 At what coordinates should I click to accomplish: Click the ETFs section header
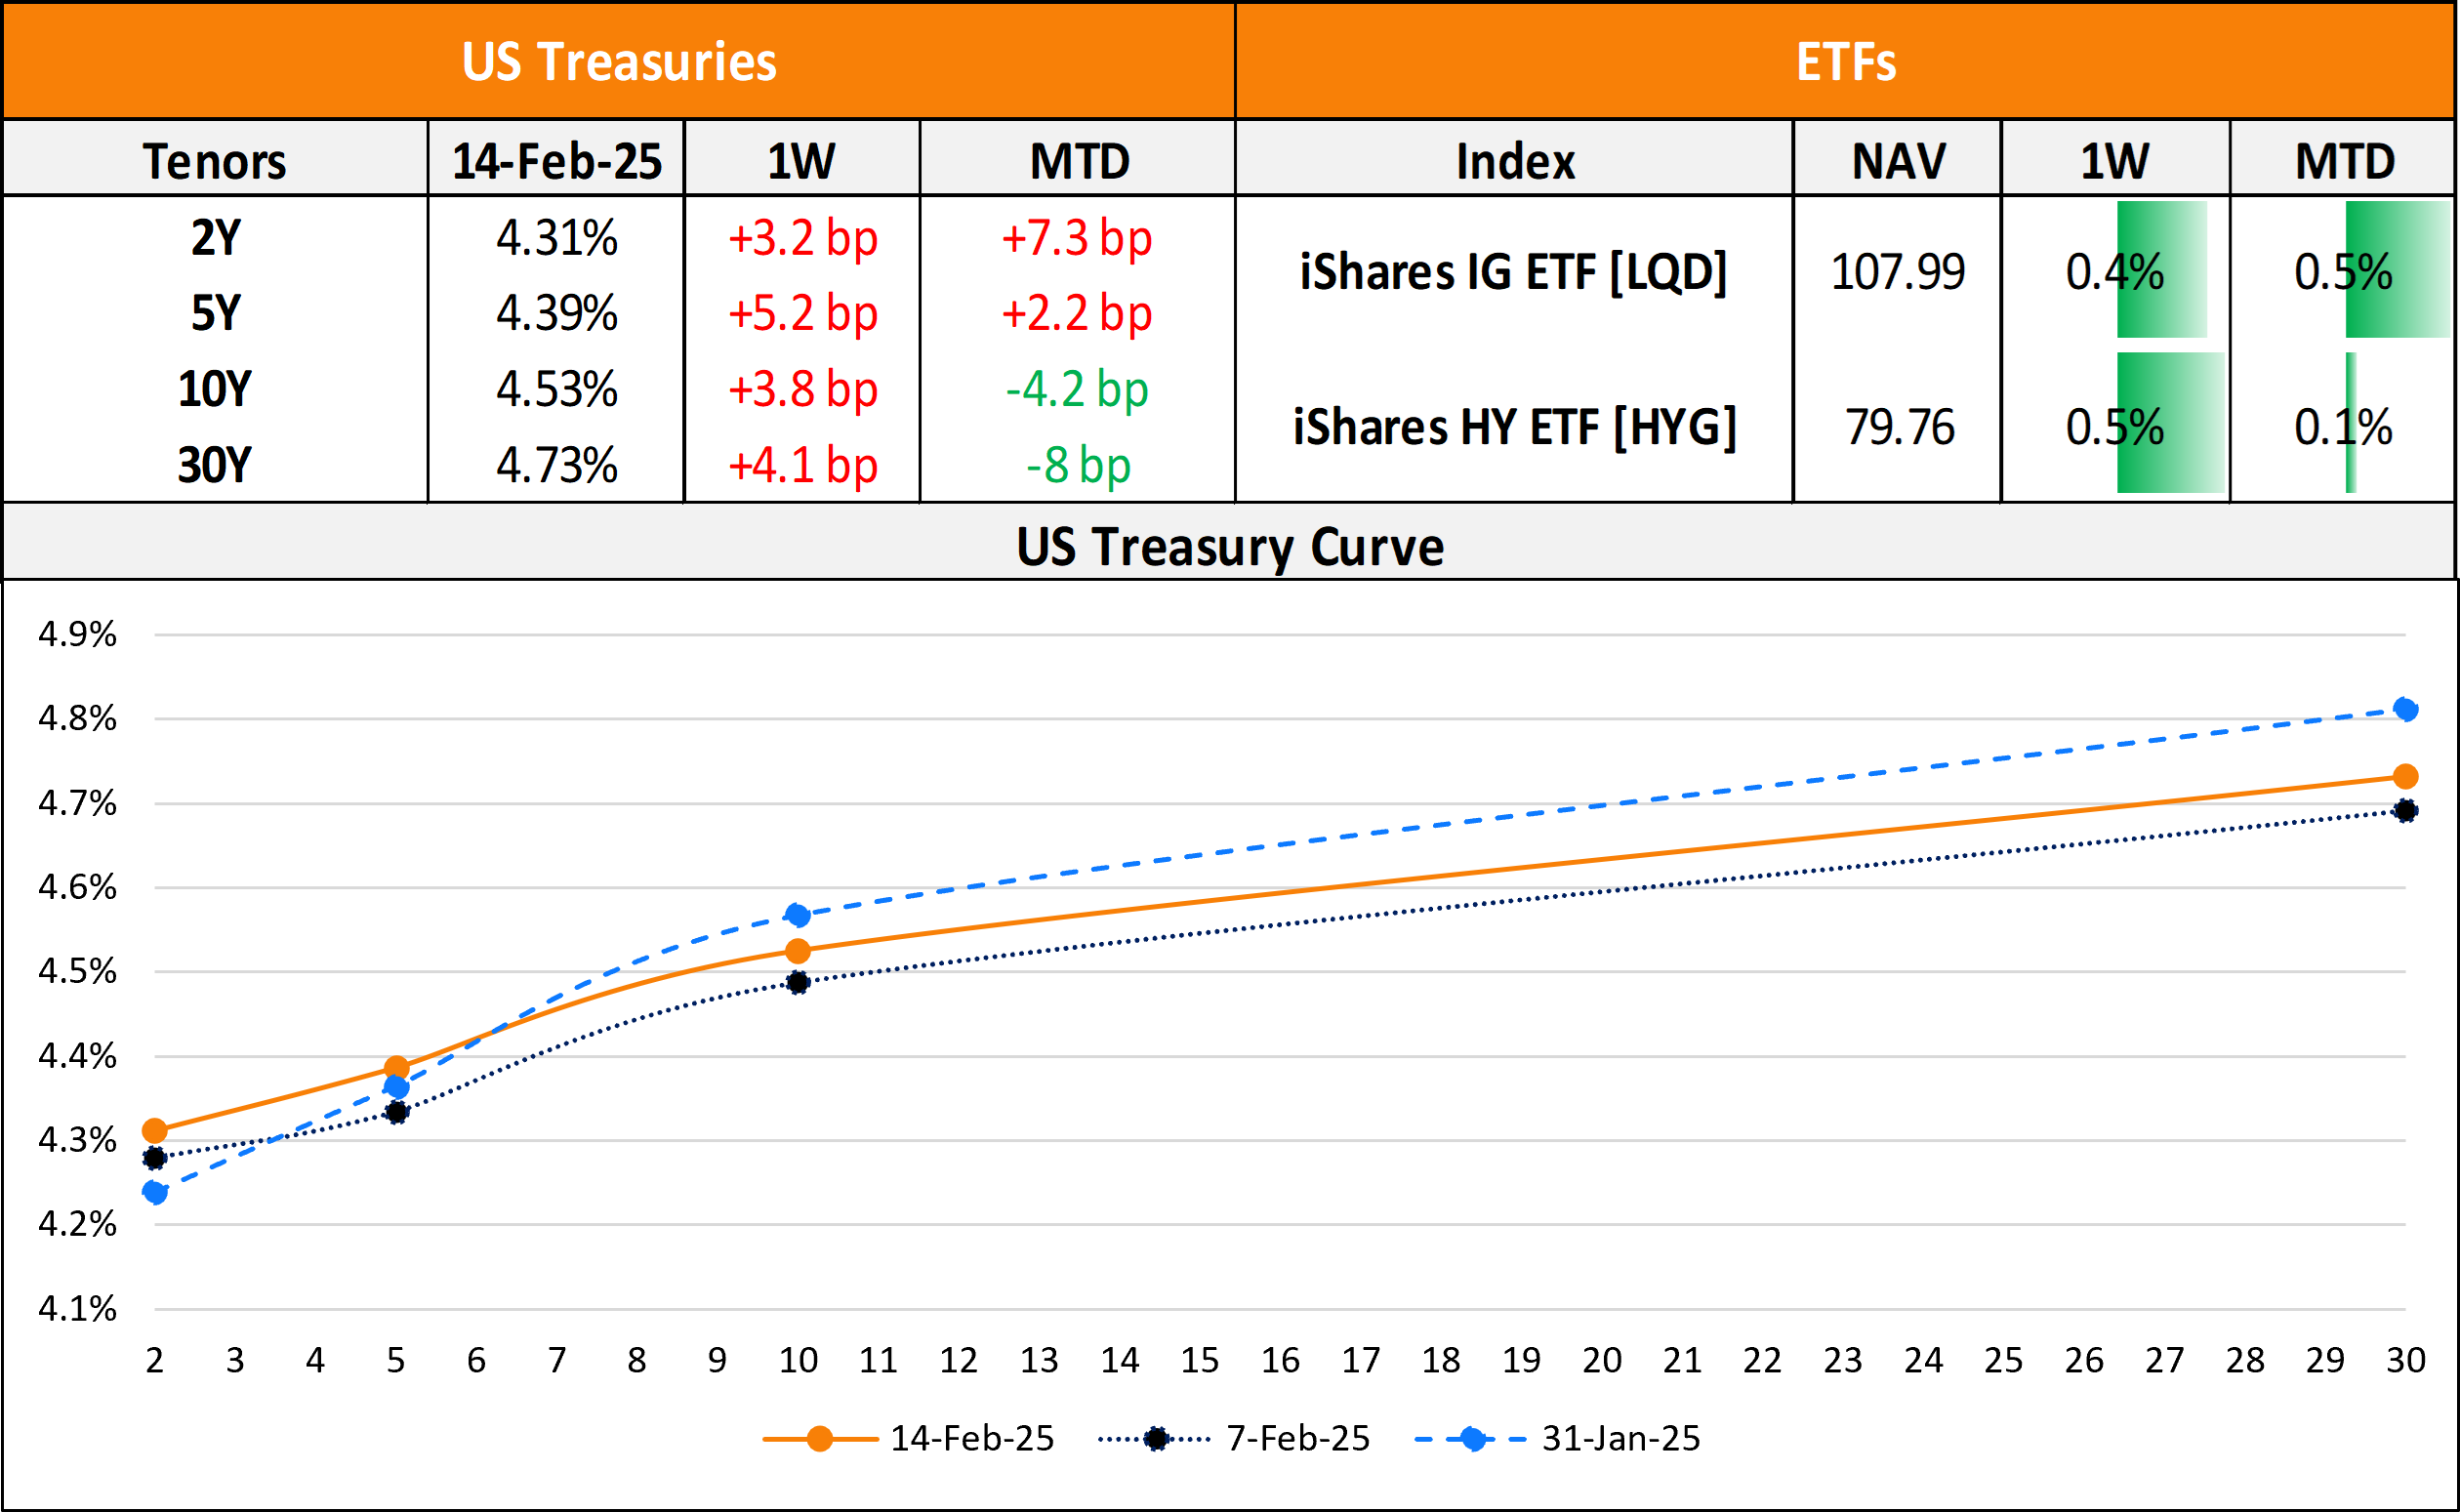click(1845, 62)
